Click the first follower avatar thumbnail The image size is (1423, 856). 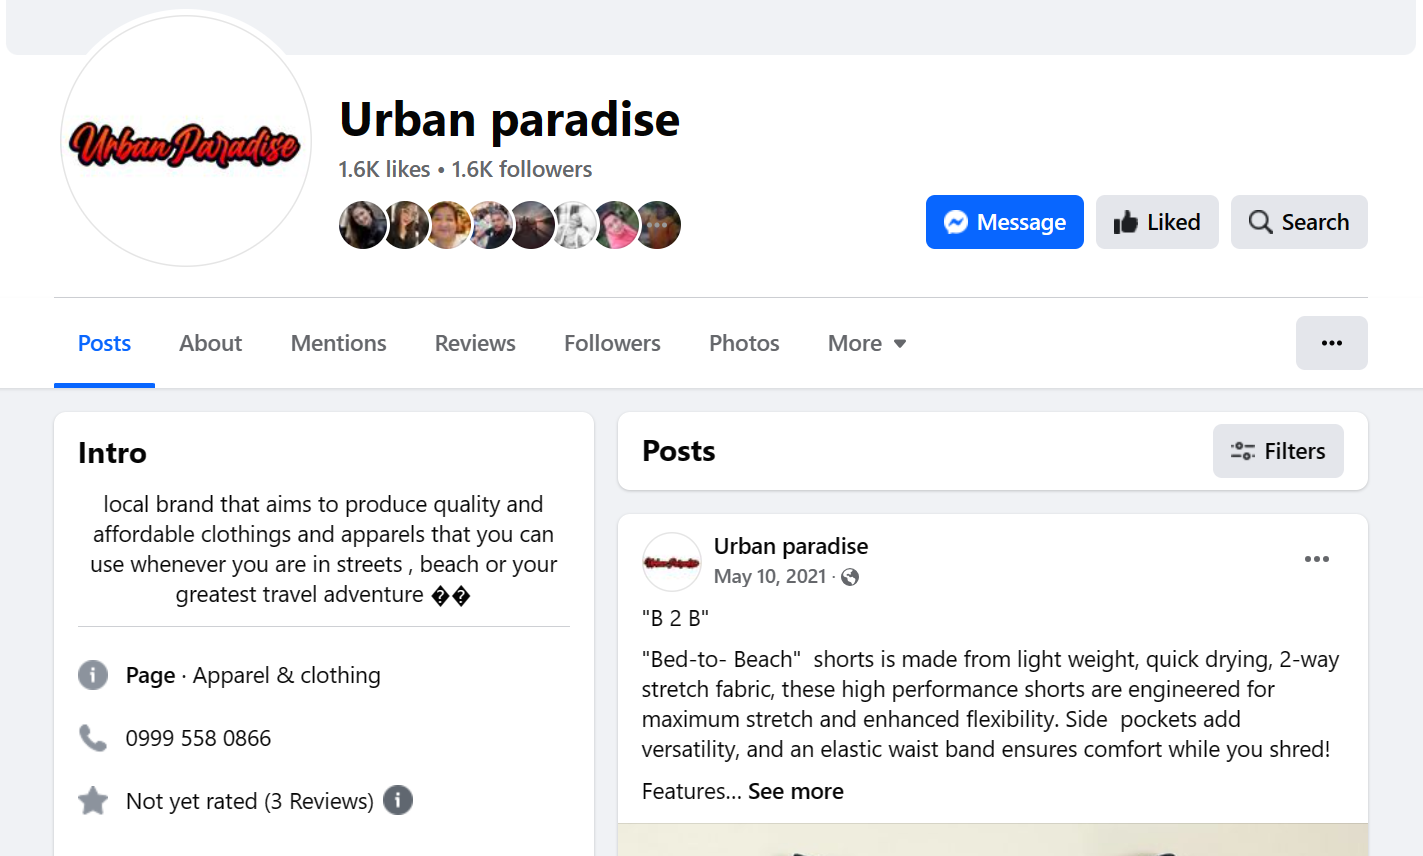pos(362,225)
